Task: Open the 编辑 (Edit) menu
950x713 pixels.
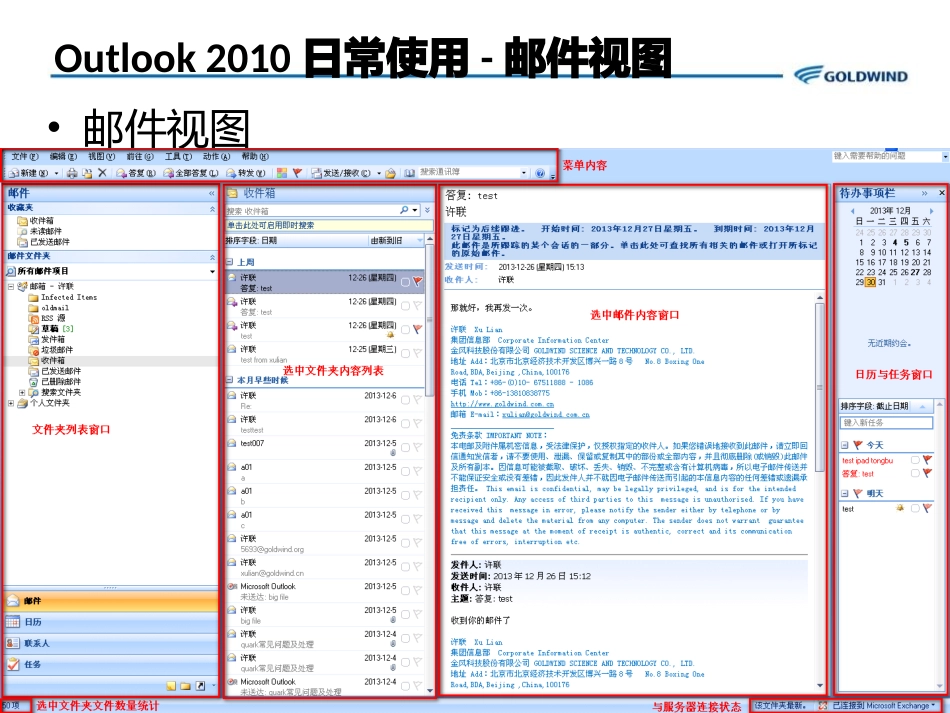Action: coord(63,157)
